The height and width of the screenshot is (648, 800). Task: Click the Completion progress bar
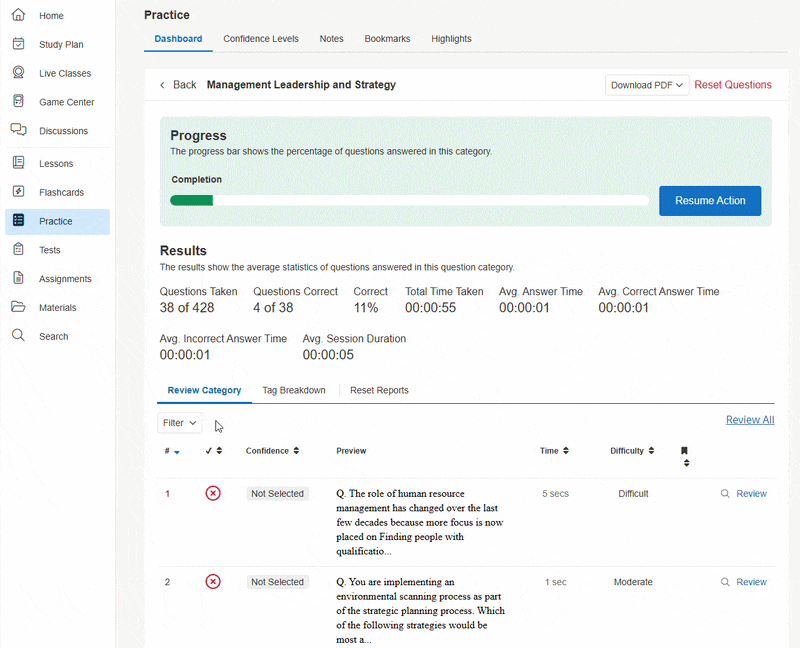[409, 201]
